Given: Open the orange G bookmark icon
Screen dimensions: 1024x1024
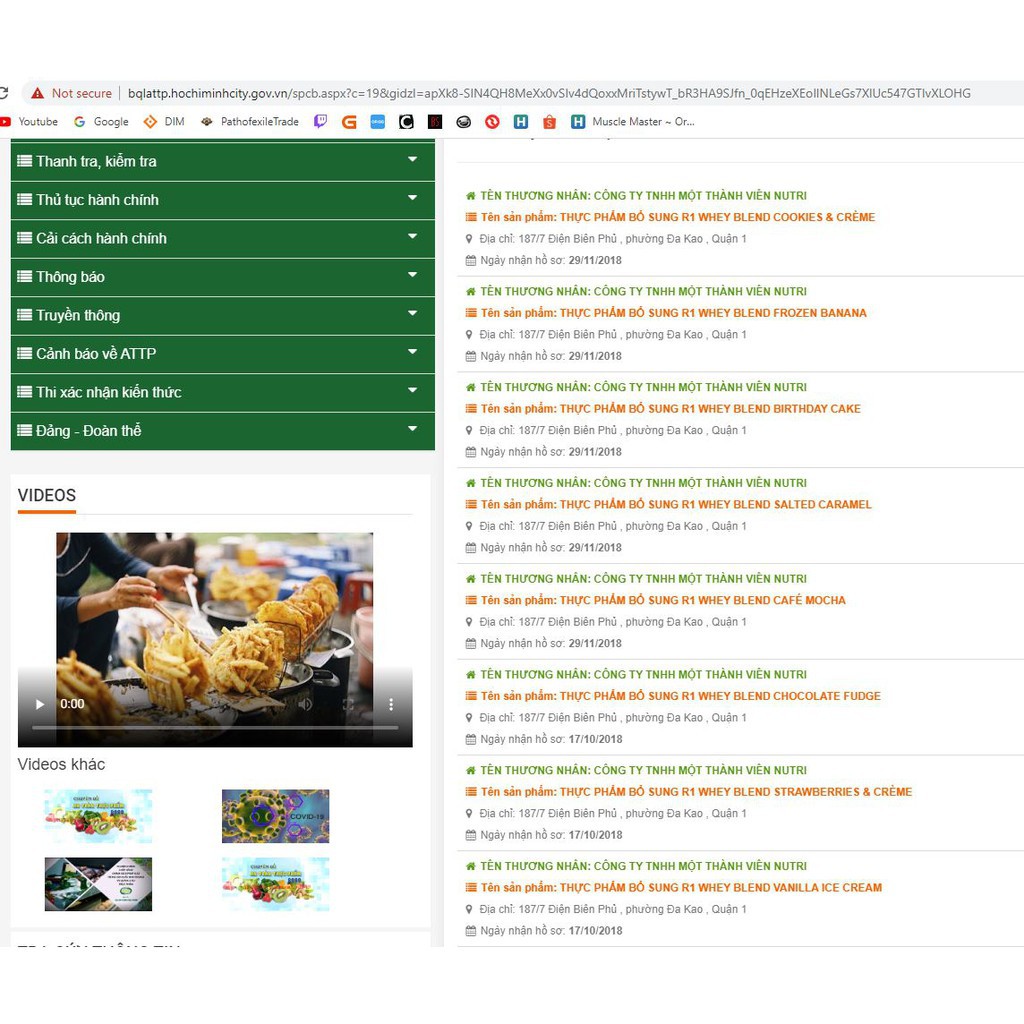Looking at the screenshot, I should (x=349, y=121).
